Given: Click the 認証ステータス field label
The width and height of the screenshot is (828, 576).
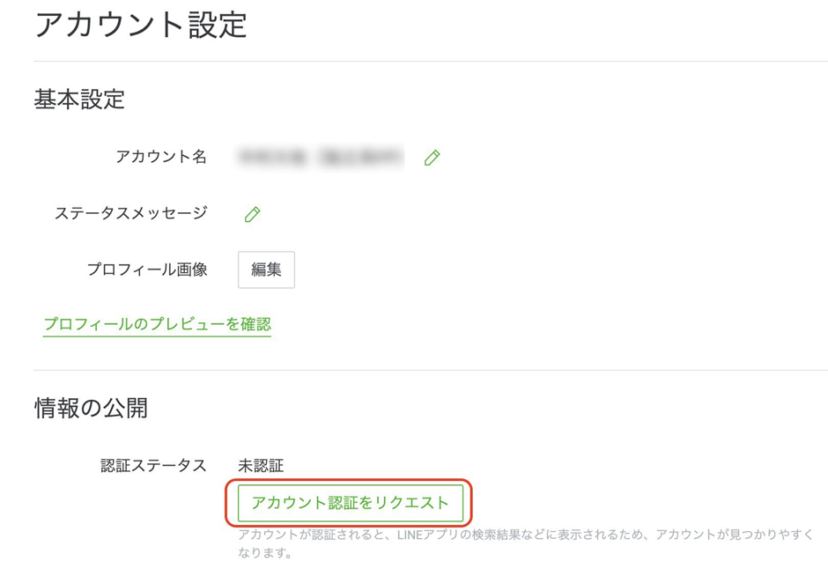Looking at the screenshot, I should pos(153,465).
